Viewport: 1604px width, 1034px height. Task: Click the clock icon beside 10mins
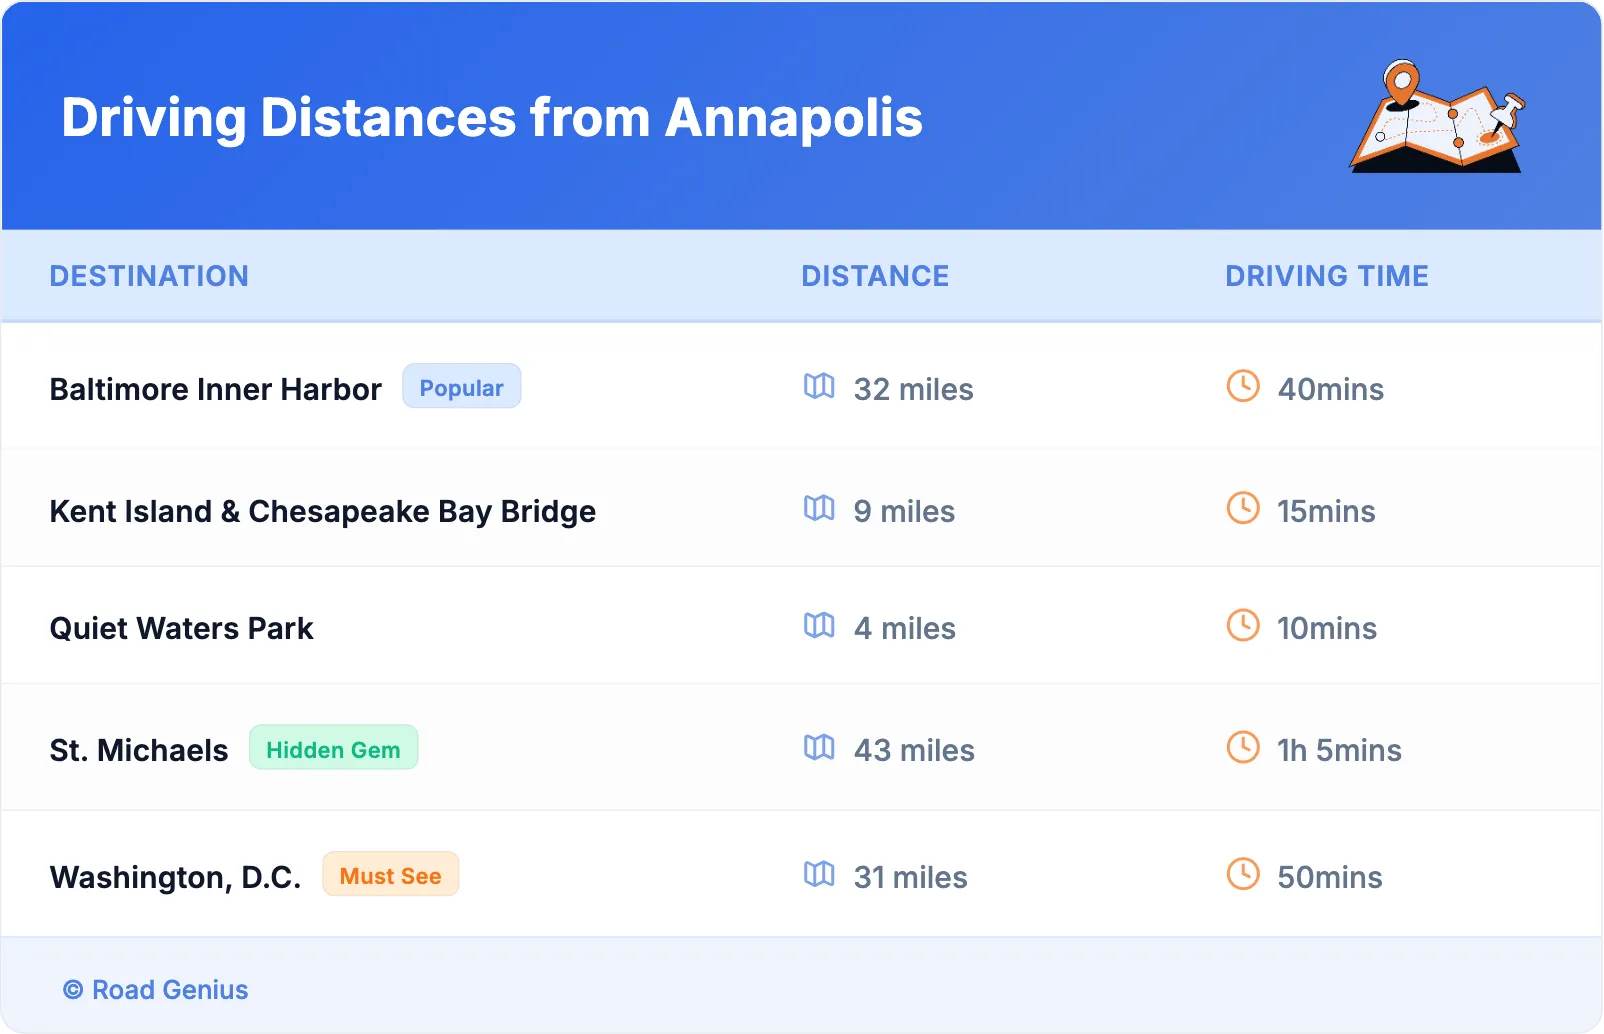(x=1243, y=625)
